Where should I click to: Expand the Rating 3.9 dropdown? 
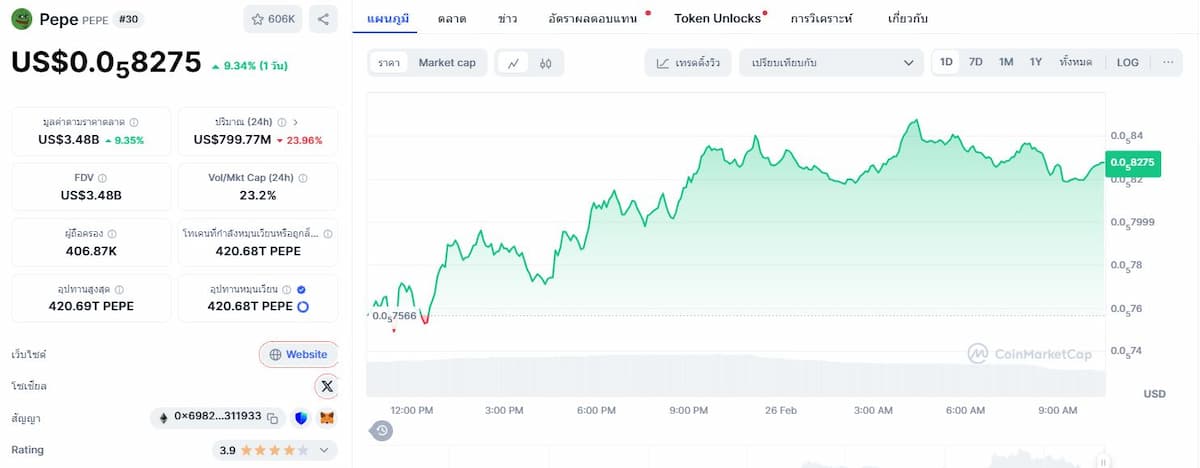tap(324, 451)
